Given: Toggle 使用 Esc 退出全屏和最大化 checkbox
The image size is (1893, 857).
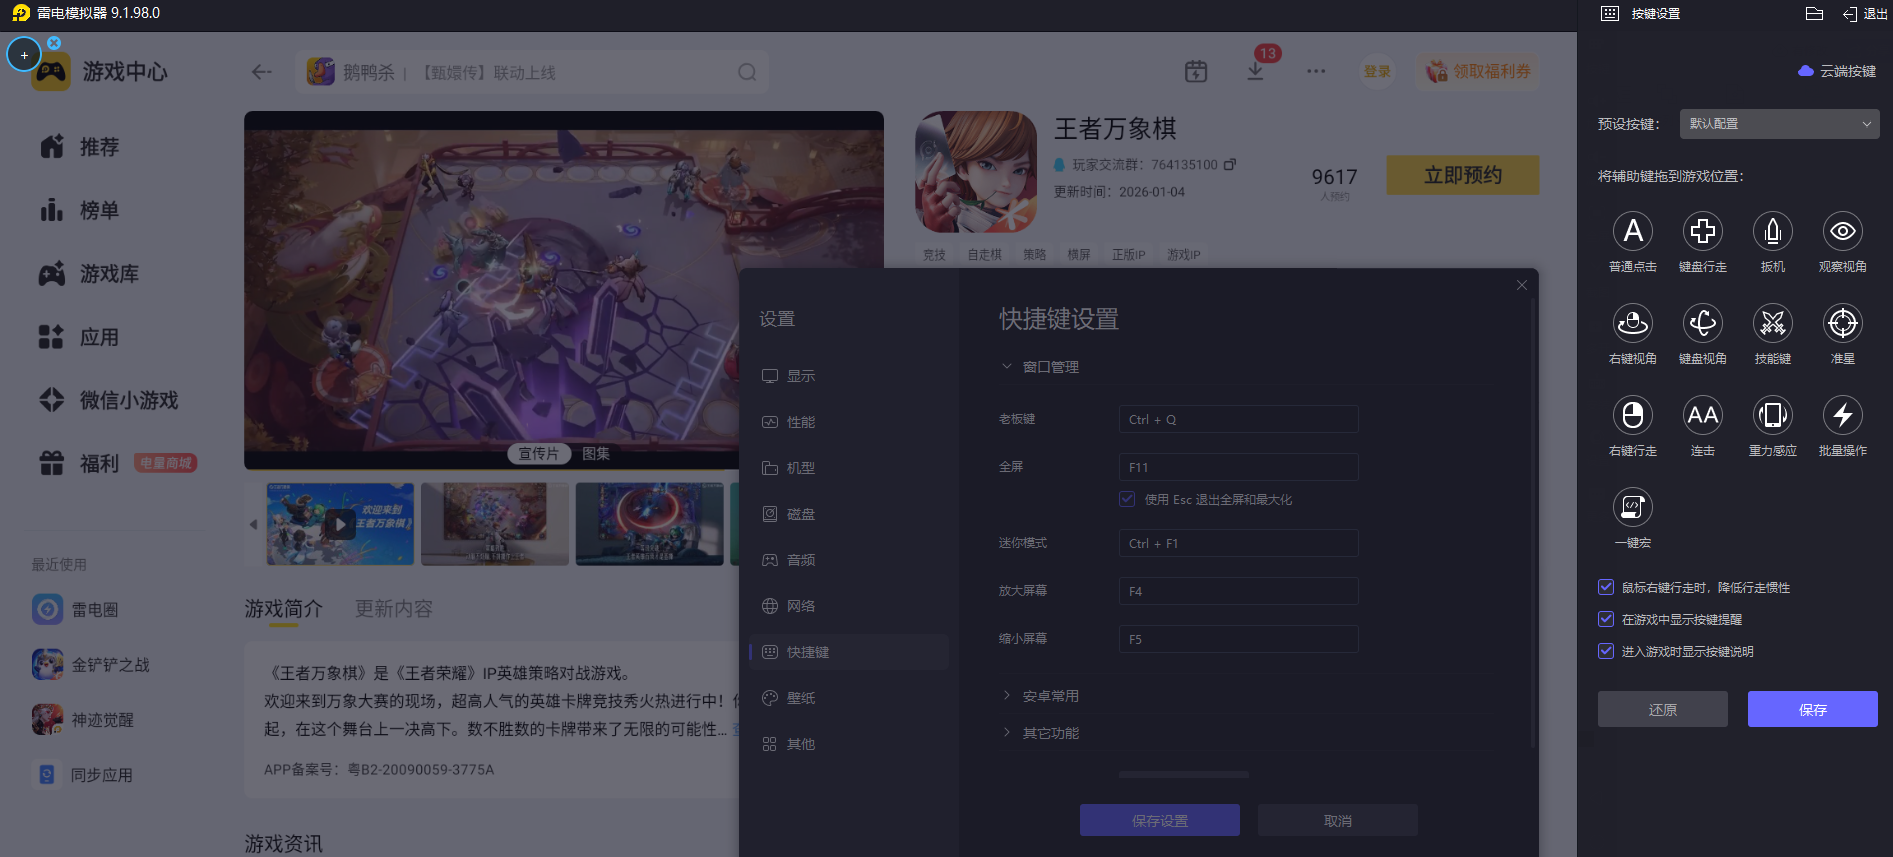Looking at the screenshot, I should pyautogui.click(x=1127, y=499).
